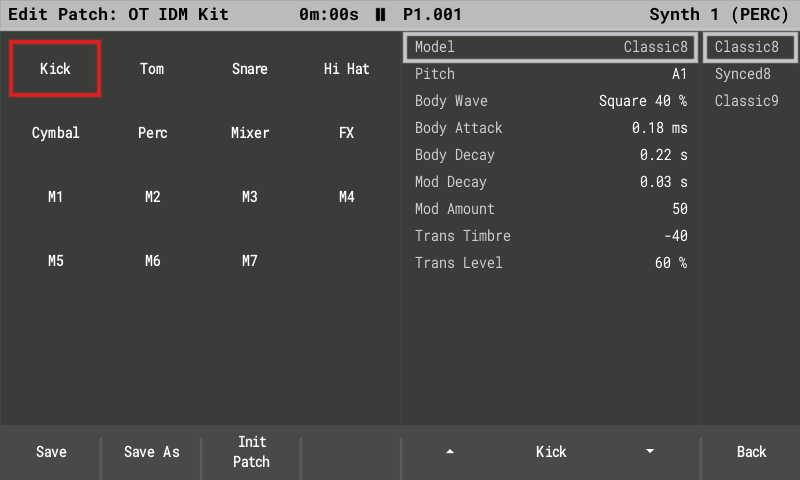
Task: Click the Edit Patch: OT IDM Kit title
Action: [118, 14]
